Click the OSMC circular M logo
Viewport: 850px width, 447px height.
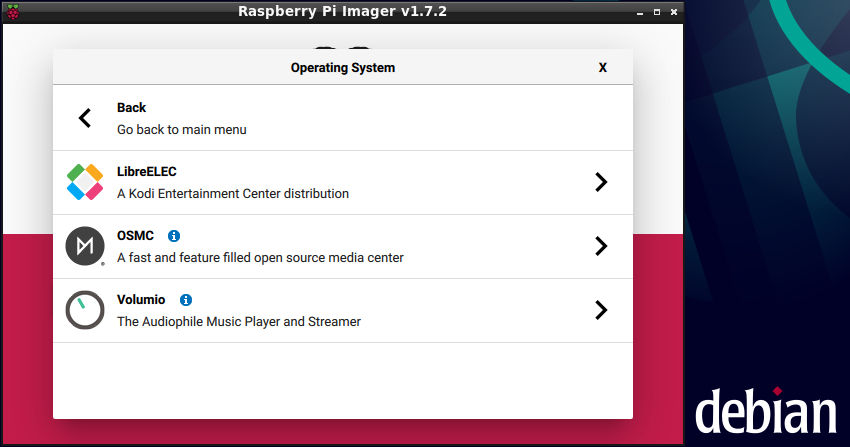click(85, 246)
